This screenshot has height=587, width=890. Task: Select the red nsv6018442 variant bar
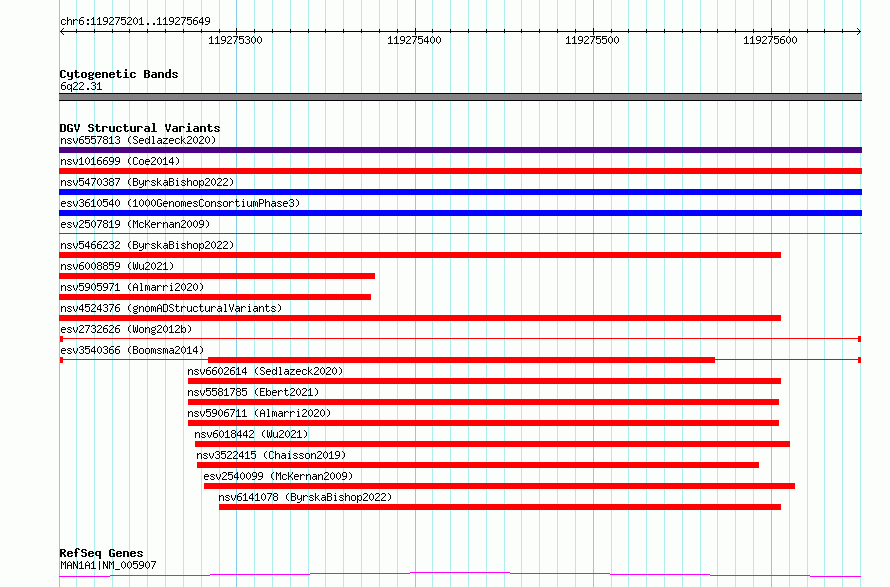(x=492, y=444)
